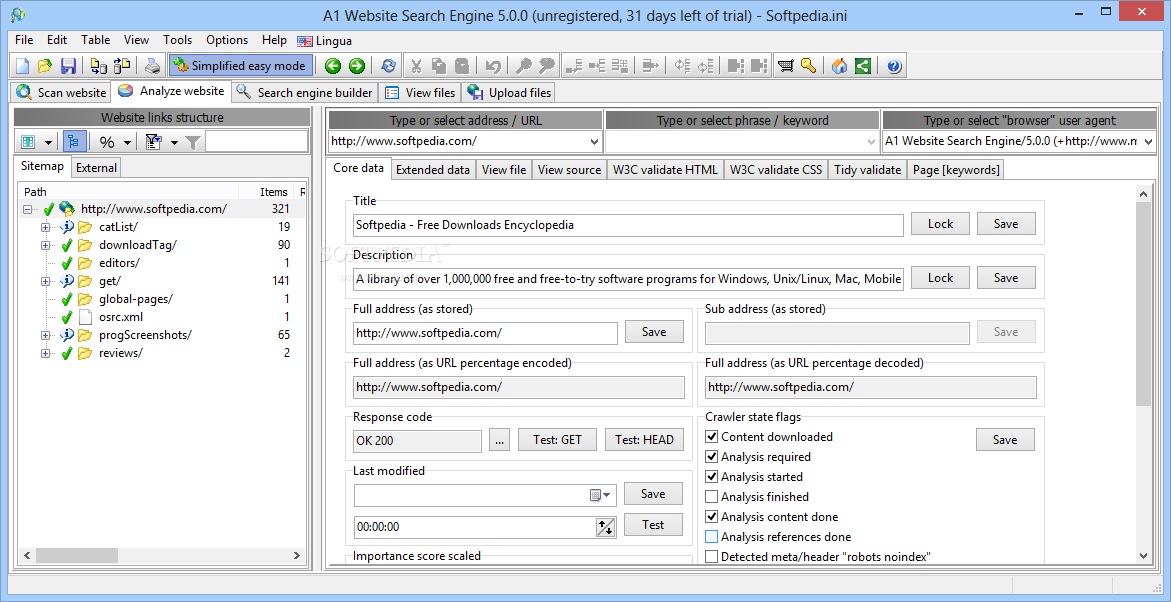Click the gray filter funnel icon
Viewport: 1171px width, 602px height.
193,142
